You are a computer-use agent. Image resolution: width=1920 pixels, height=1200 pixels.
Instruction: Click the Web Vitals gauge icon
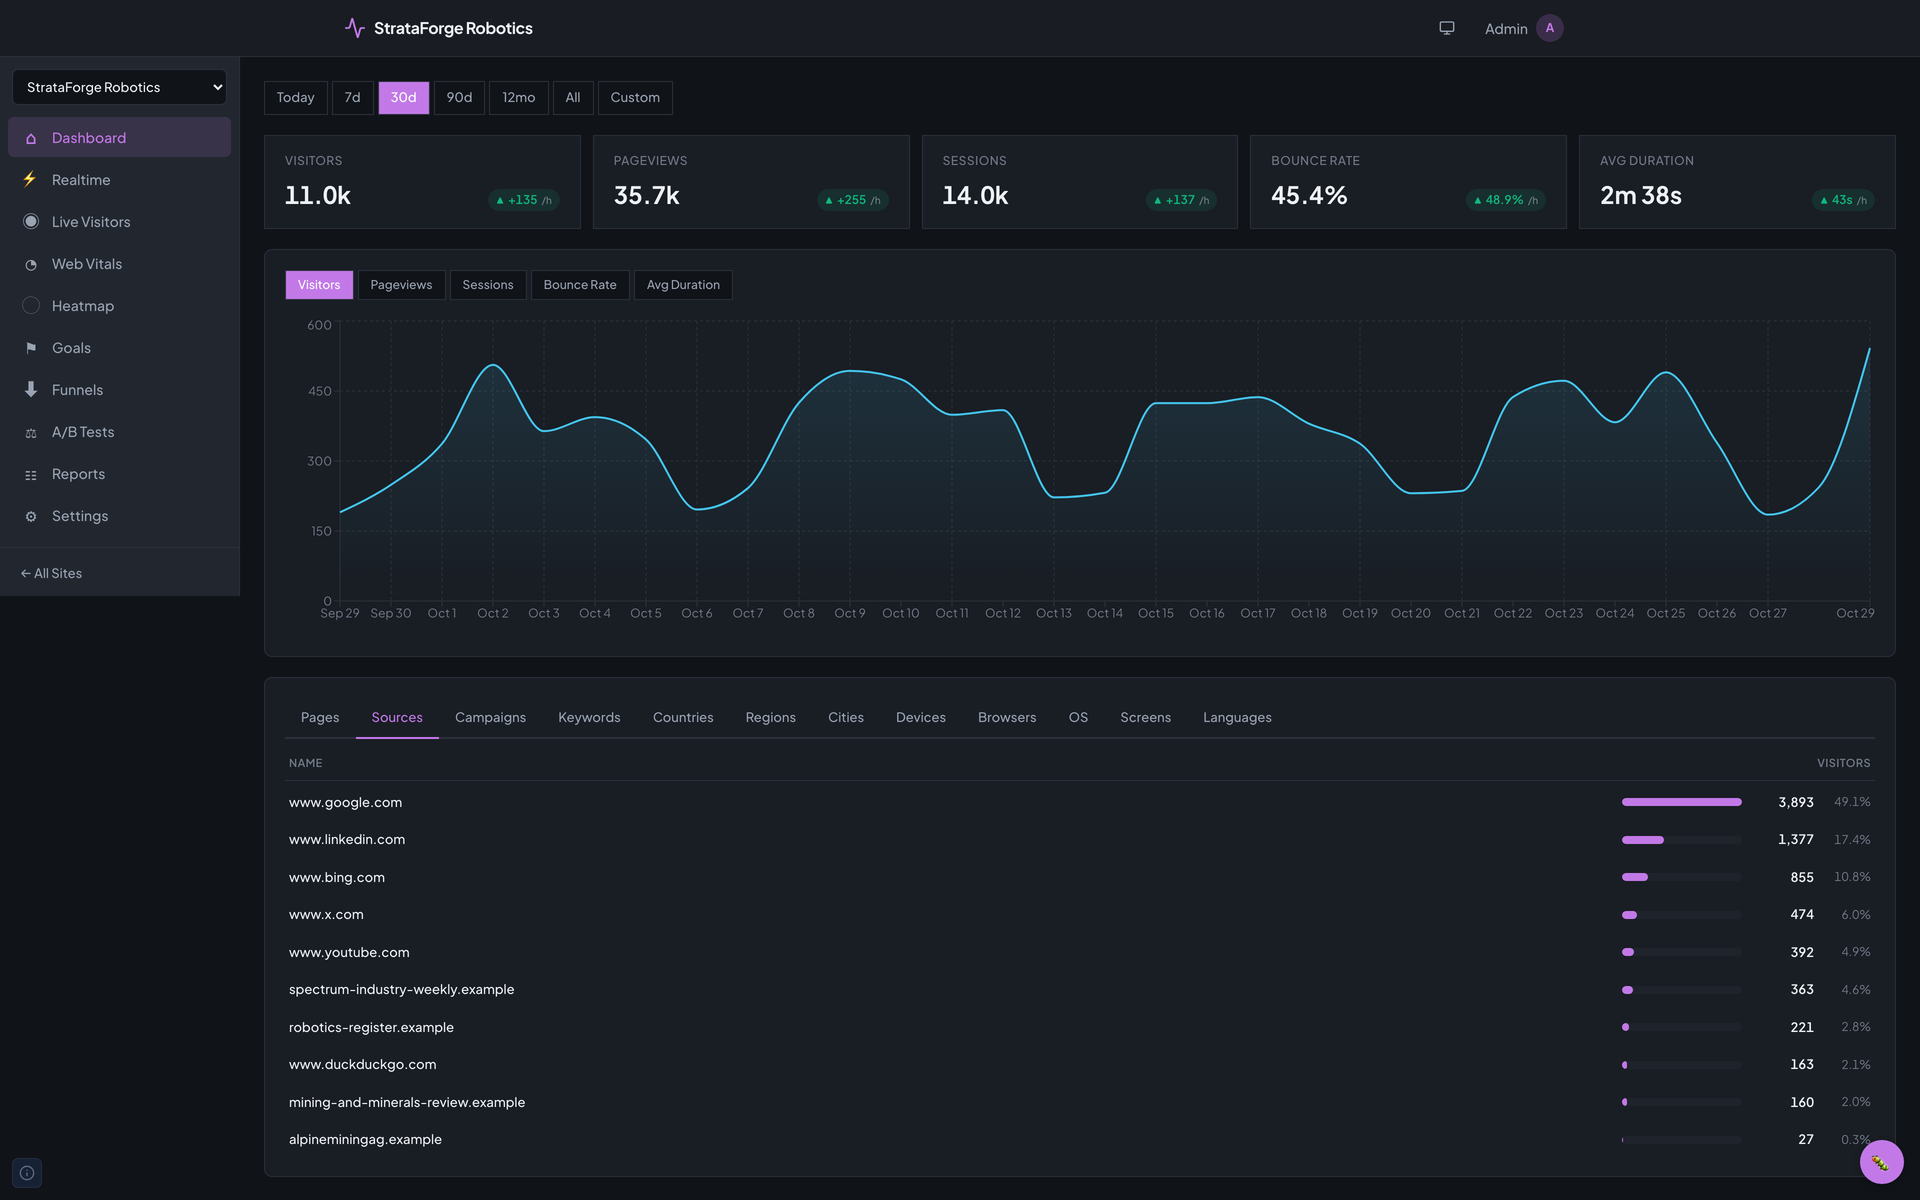31,264
